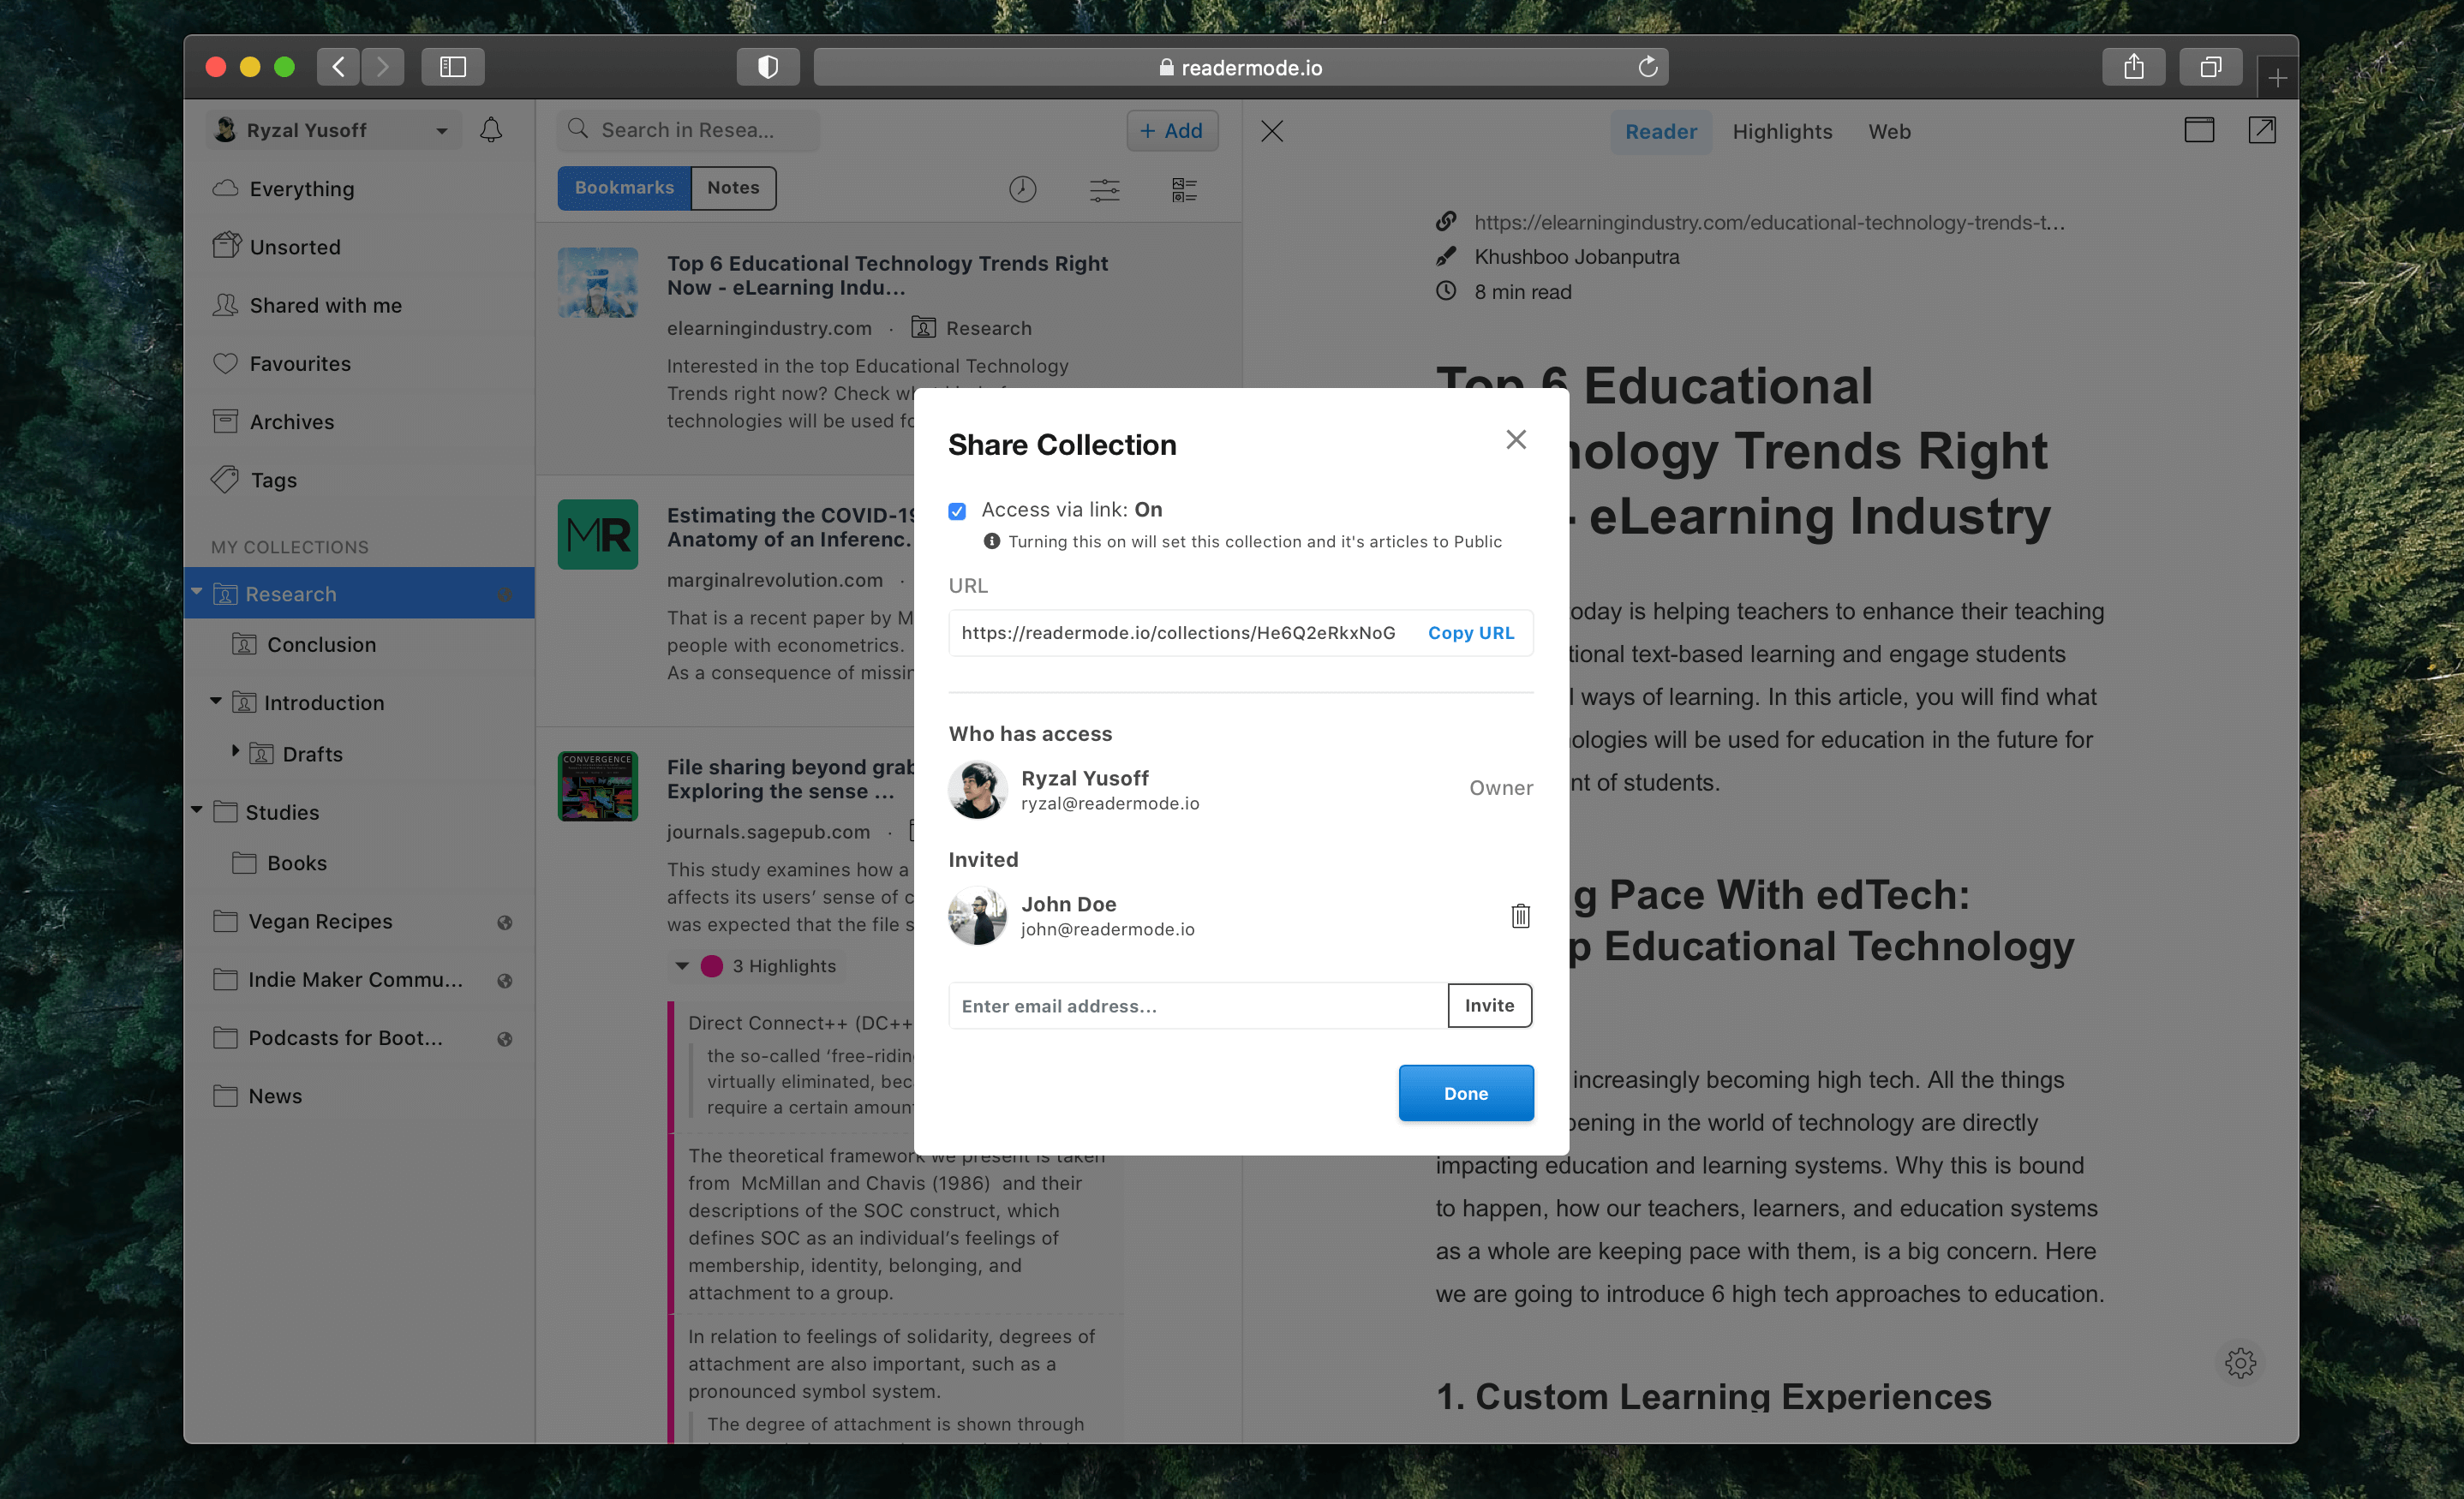Click the bookmark collection layout icon
Image resolution: width=2464 pixels, height=1499 pixels.
click(x=1187, y=188)
